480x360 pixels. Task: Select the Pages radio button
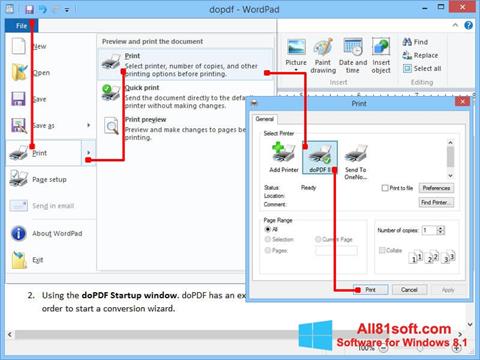[268, 250]
